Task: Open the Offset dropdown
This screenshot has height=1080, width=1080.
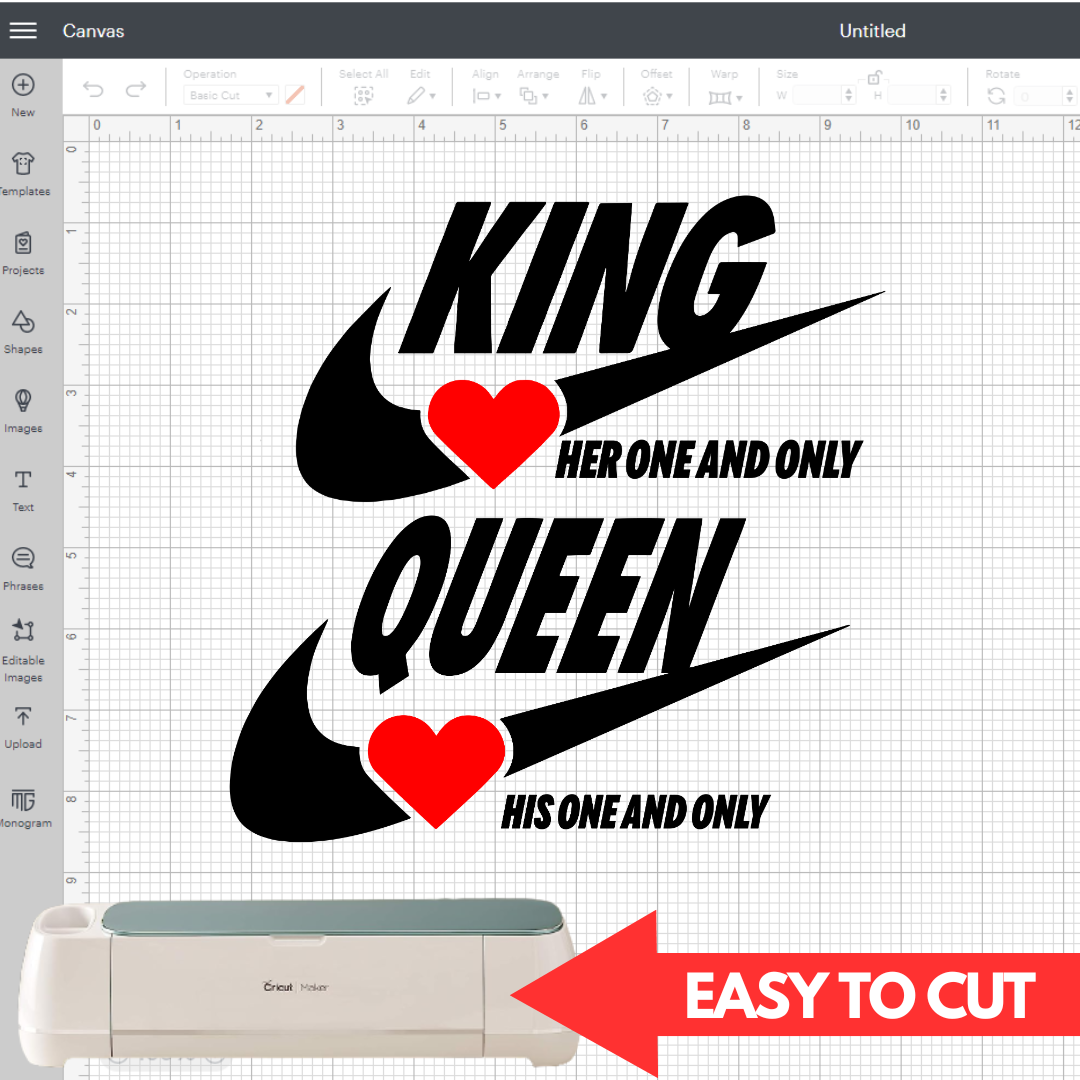Action: point(657,96)
